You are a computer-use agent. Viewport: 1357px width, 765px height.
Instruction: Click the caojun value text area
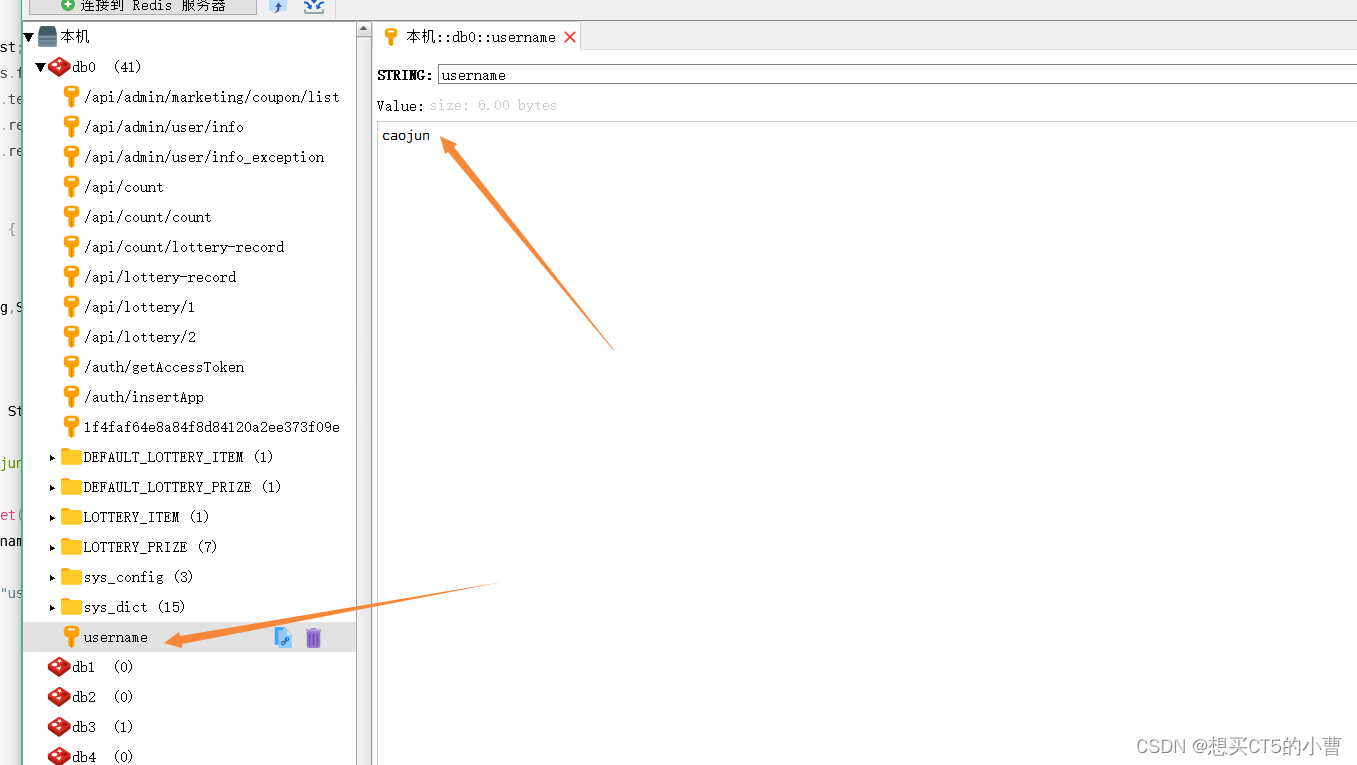click(x=867, y=443)
